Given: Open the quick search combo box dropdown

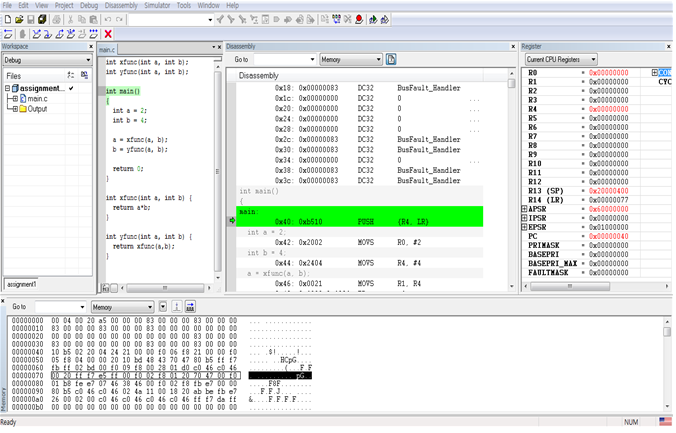Looking at the screenshot, I should pyautogui.click(x=210, y=20).
